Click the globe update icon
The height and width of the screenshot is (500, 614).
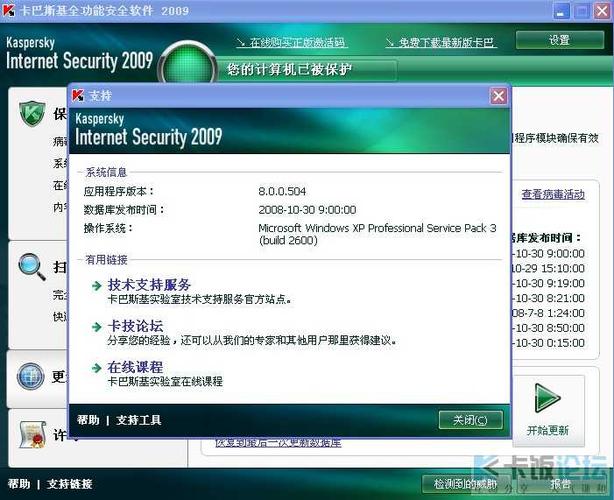[31, 376]
